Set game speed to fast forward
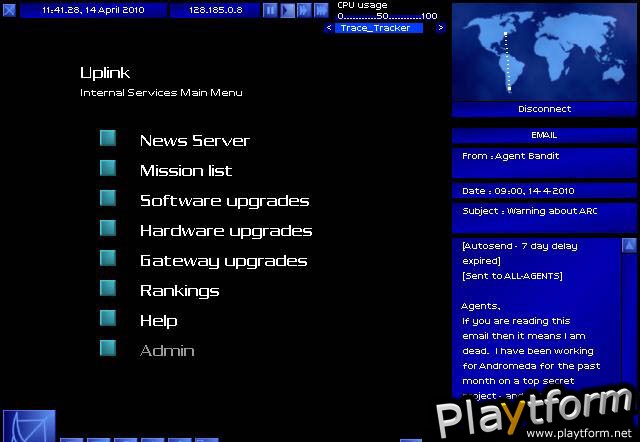This screenshot has width=640, height=442. point(304,10)
